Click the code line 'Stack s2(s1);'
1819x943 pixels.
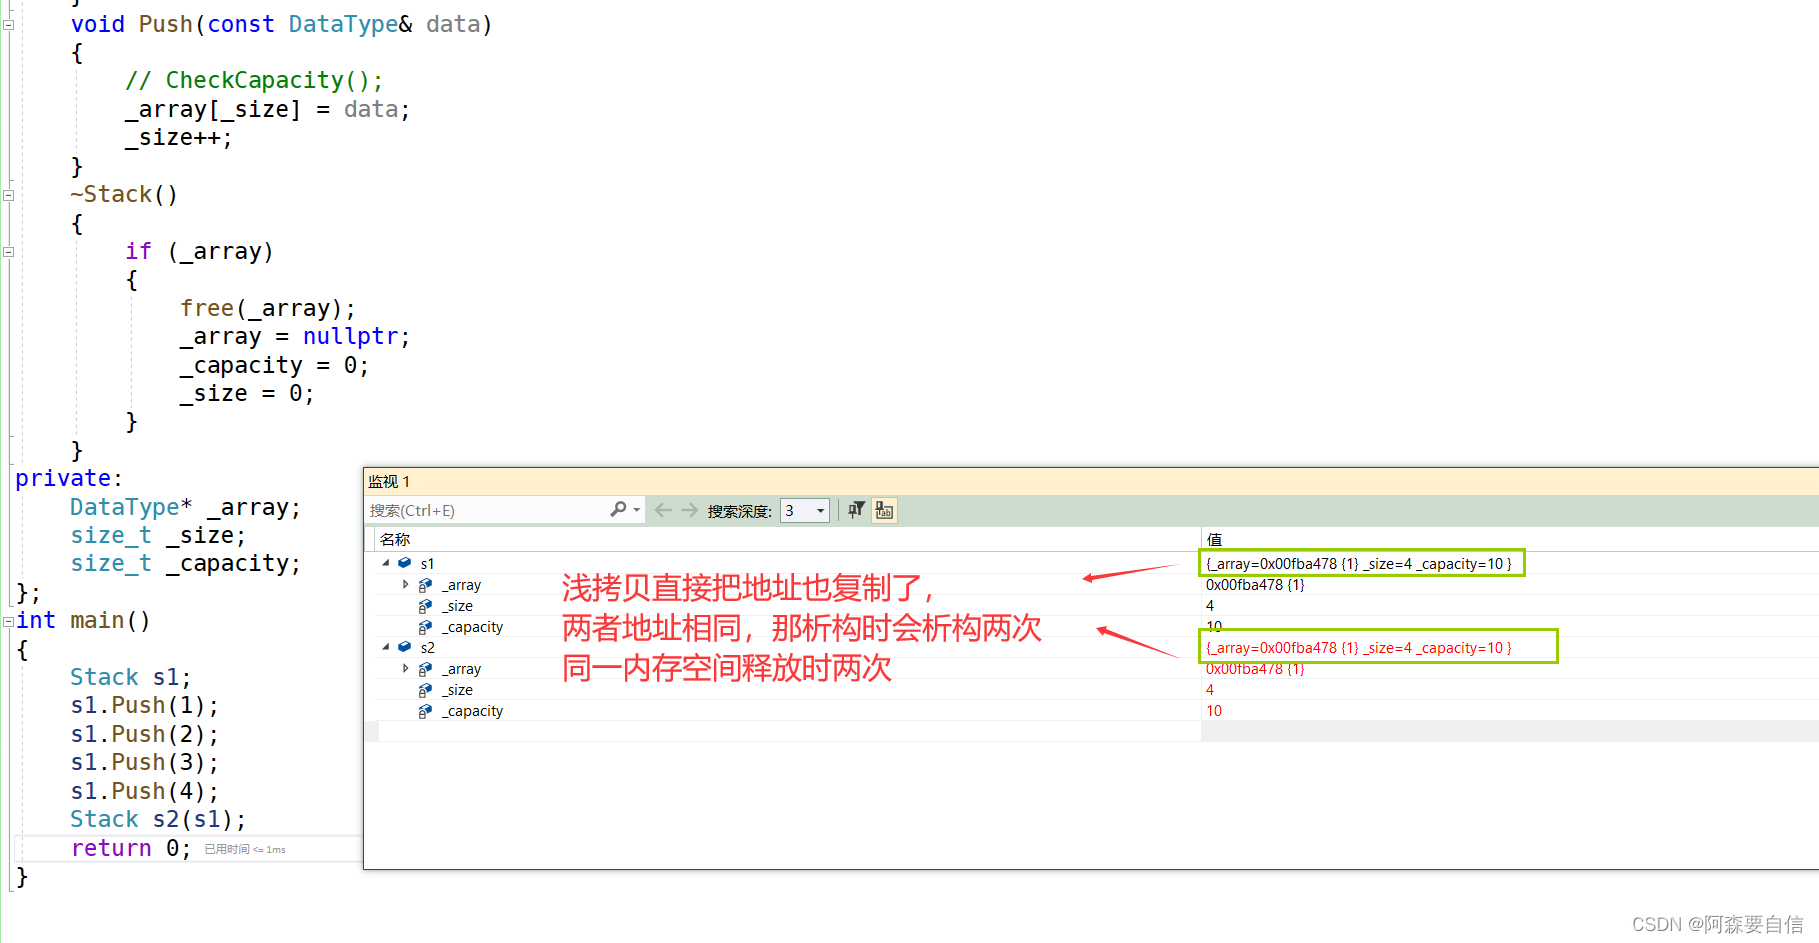point(158,819)
